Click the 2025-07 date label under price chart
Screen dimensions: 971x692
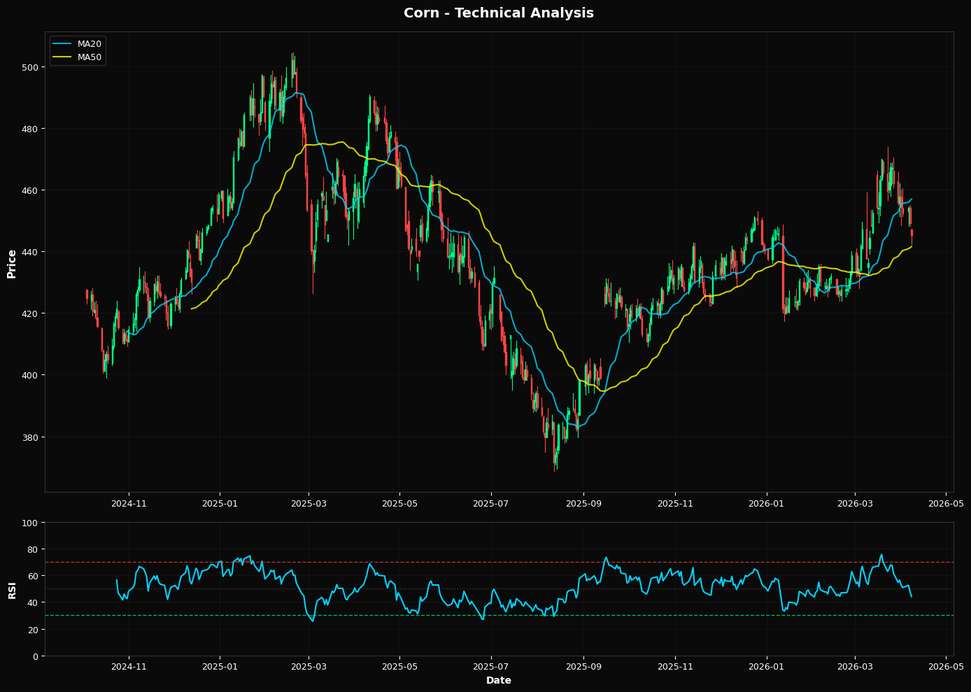tap(490, 503)
